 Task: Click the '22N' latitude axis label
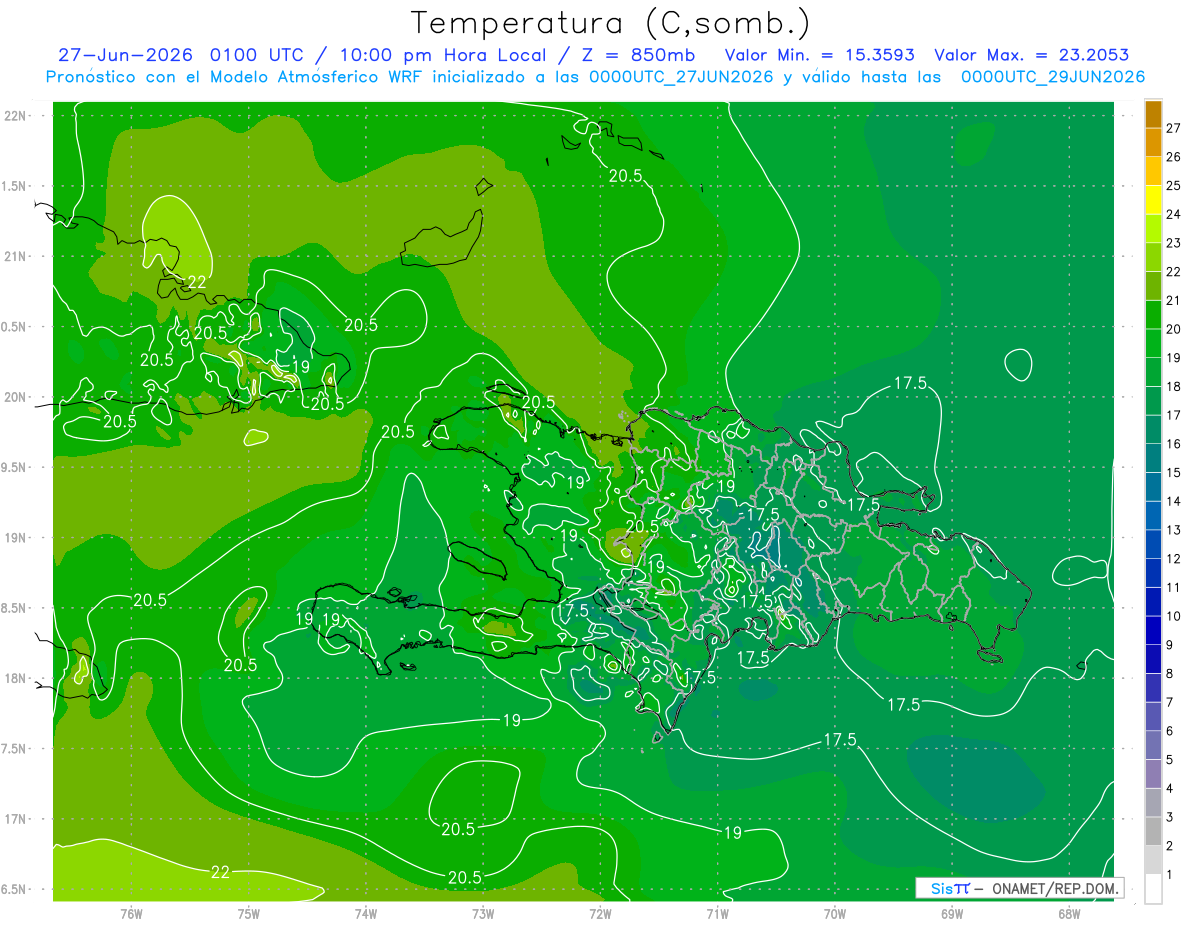coord(14,116)
